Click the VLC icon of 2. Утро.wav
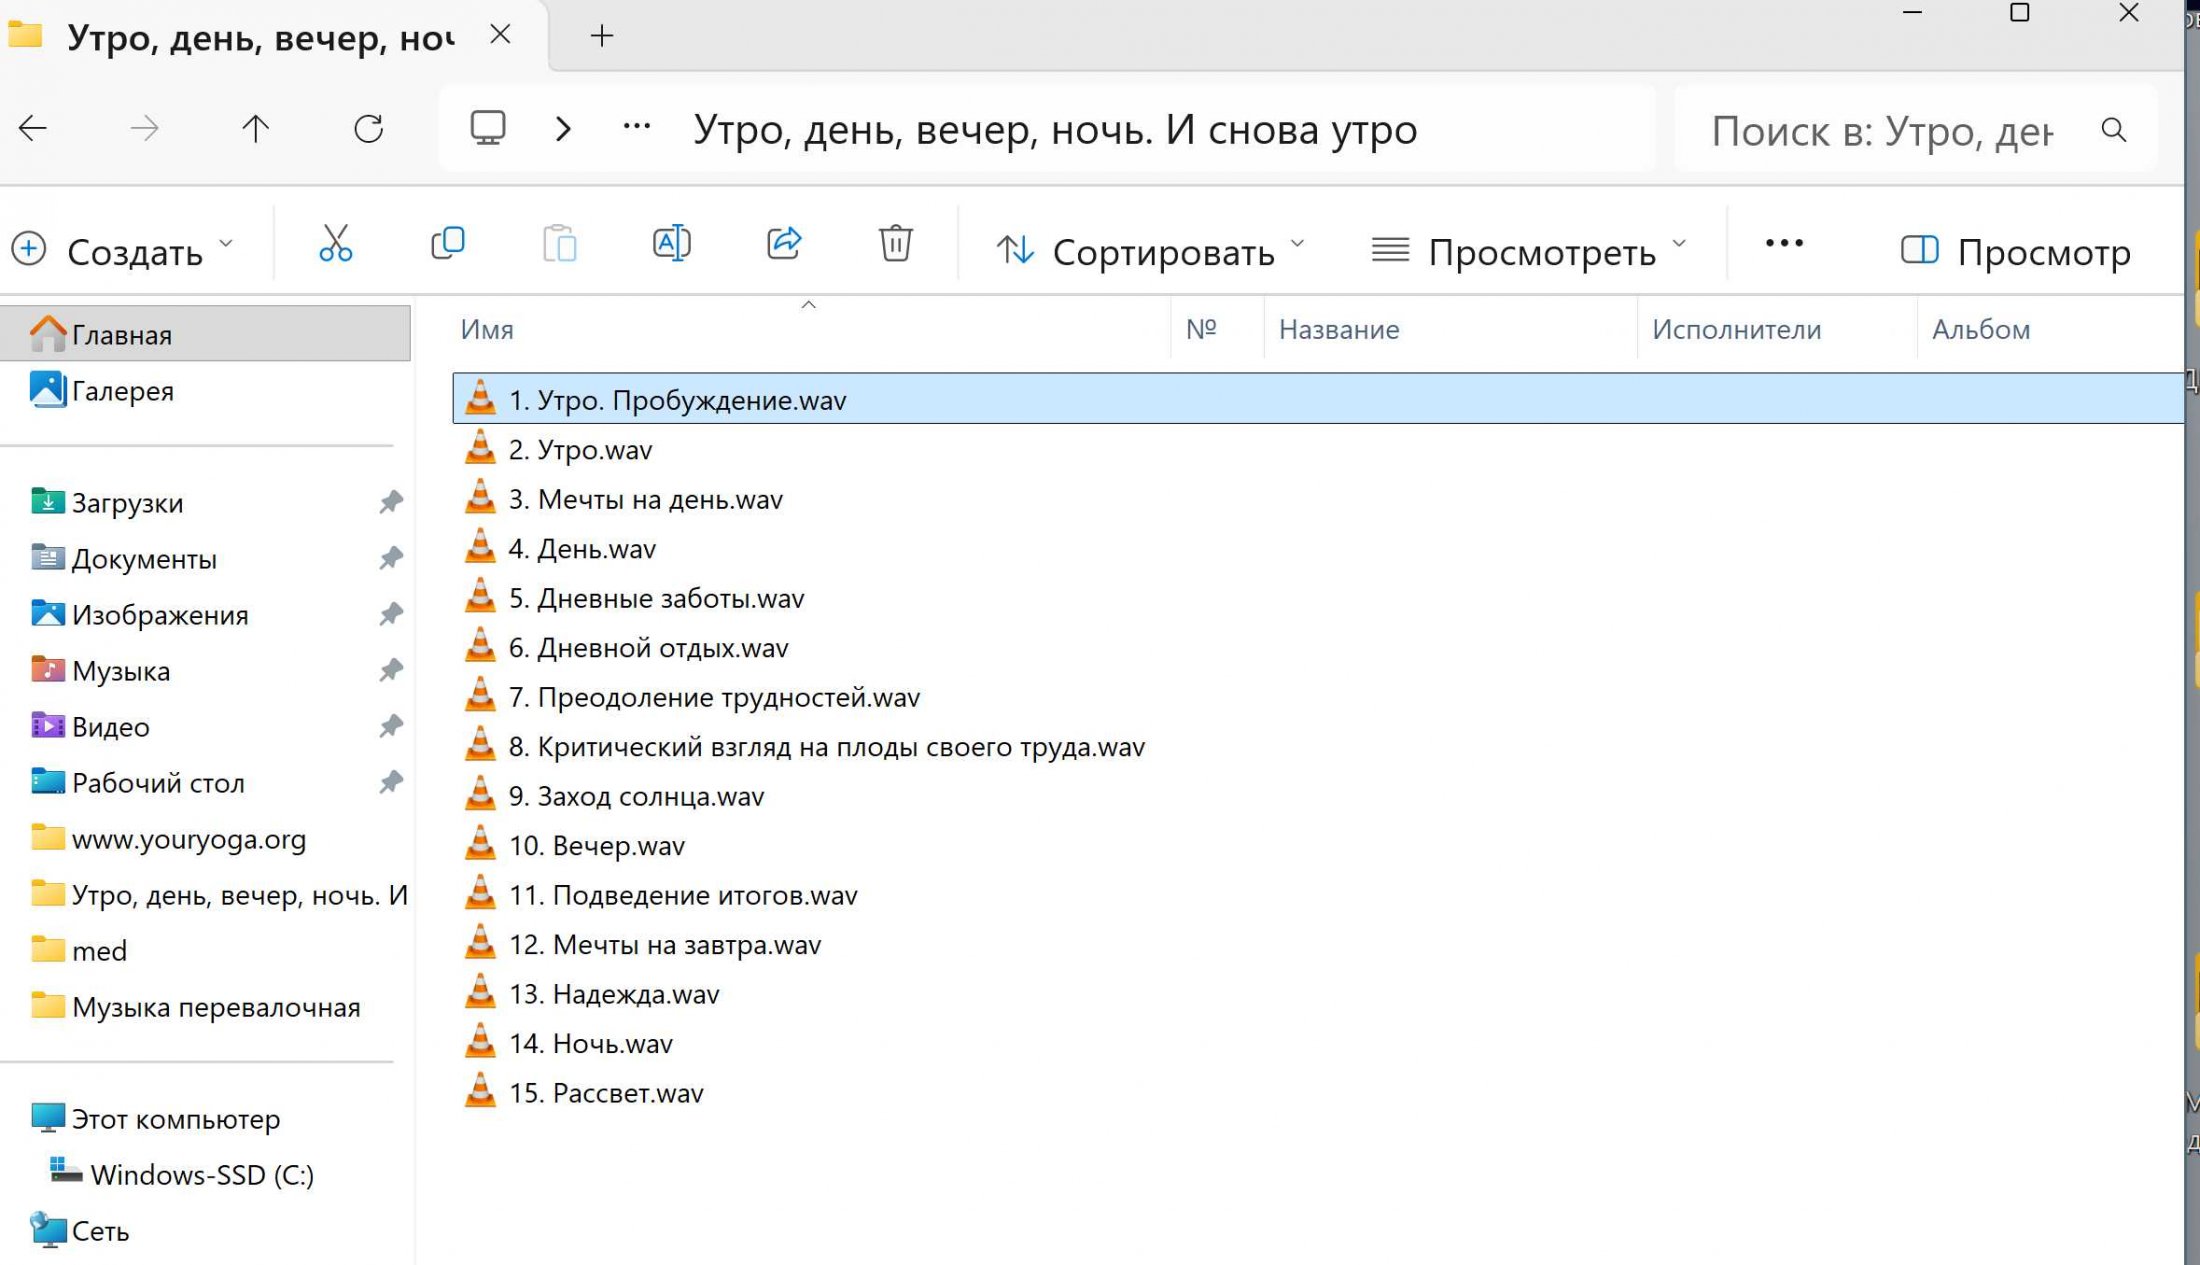Screen dimensions: 2200x1265 (x=480, y=448)
